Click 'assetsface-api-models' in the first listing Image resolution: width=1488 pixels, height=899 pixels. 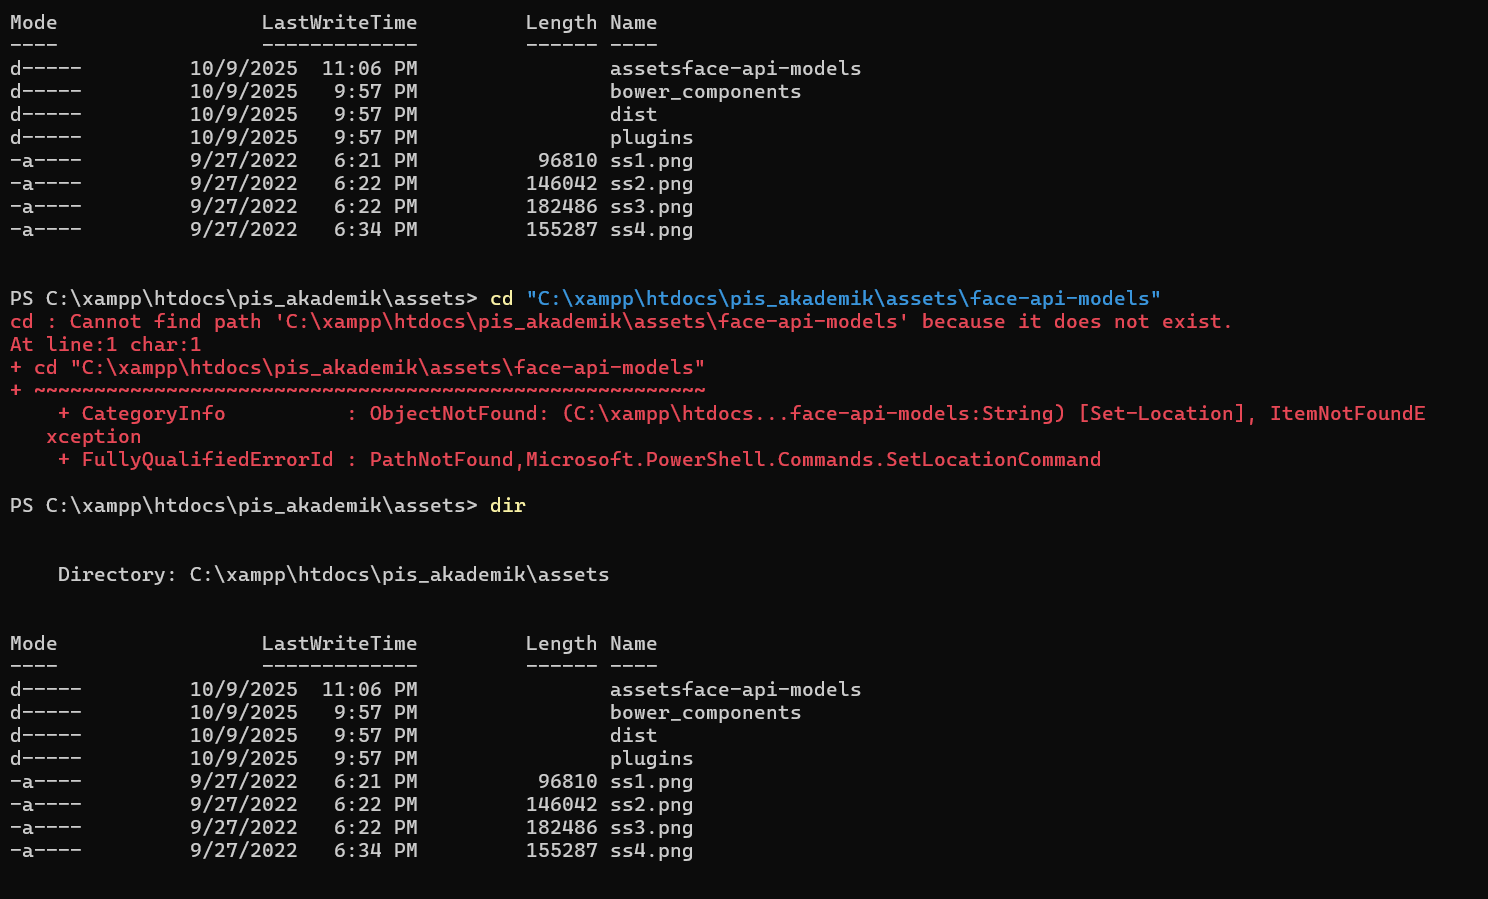pos(735,68)
